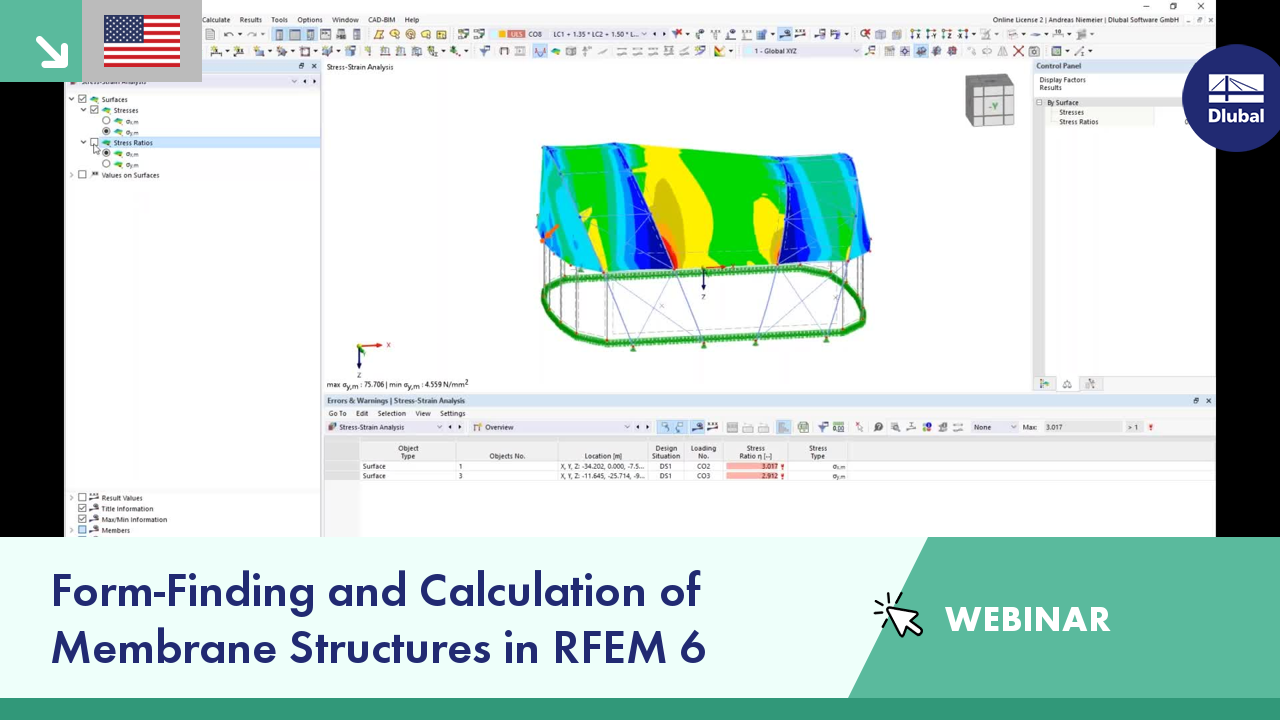Uncheck the Stresses checkbox in navigator
Image resolution: width=1280 pixels, height=720 pixels.
94,110
